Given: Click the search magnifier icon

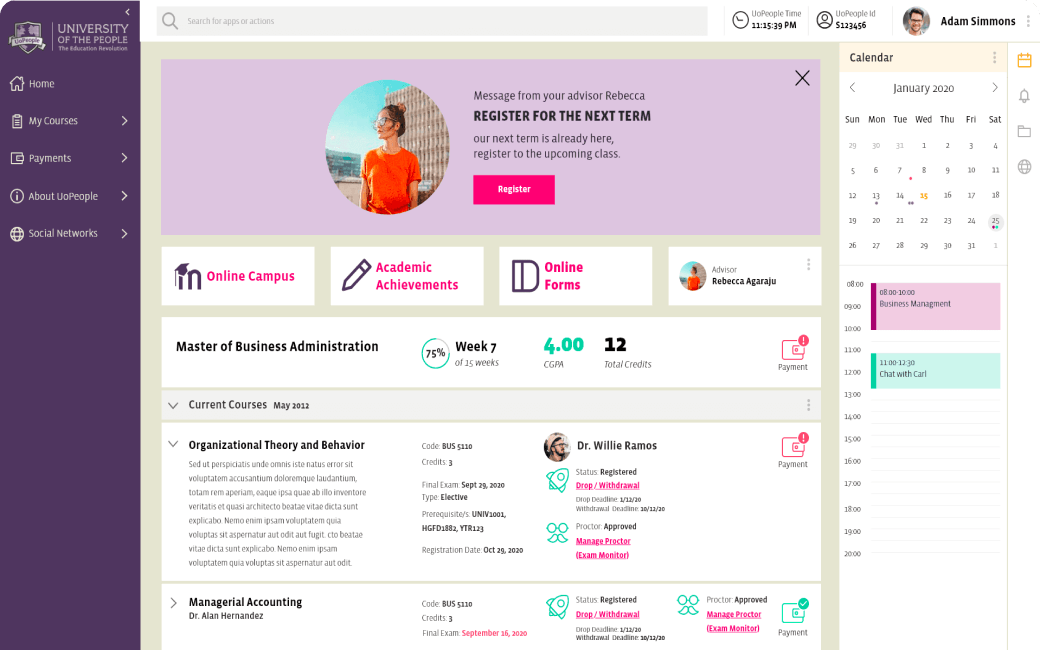Looking at the screenshot, I should click(x=170, y=21).
